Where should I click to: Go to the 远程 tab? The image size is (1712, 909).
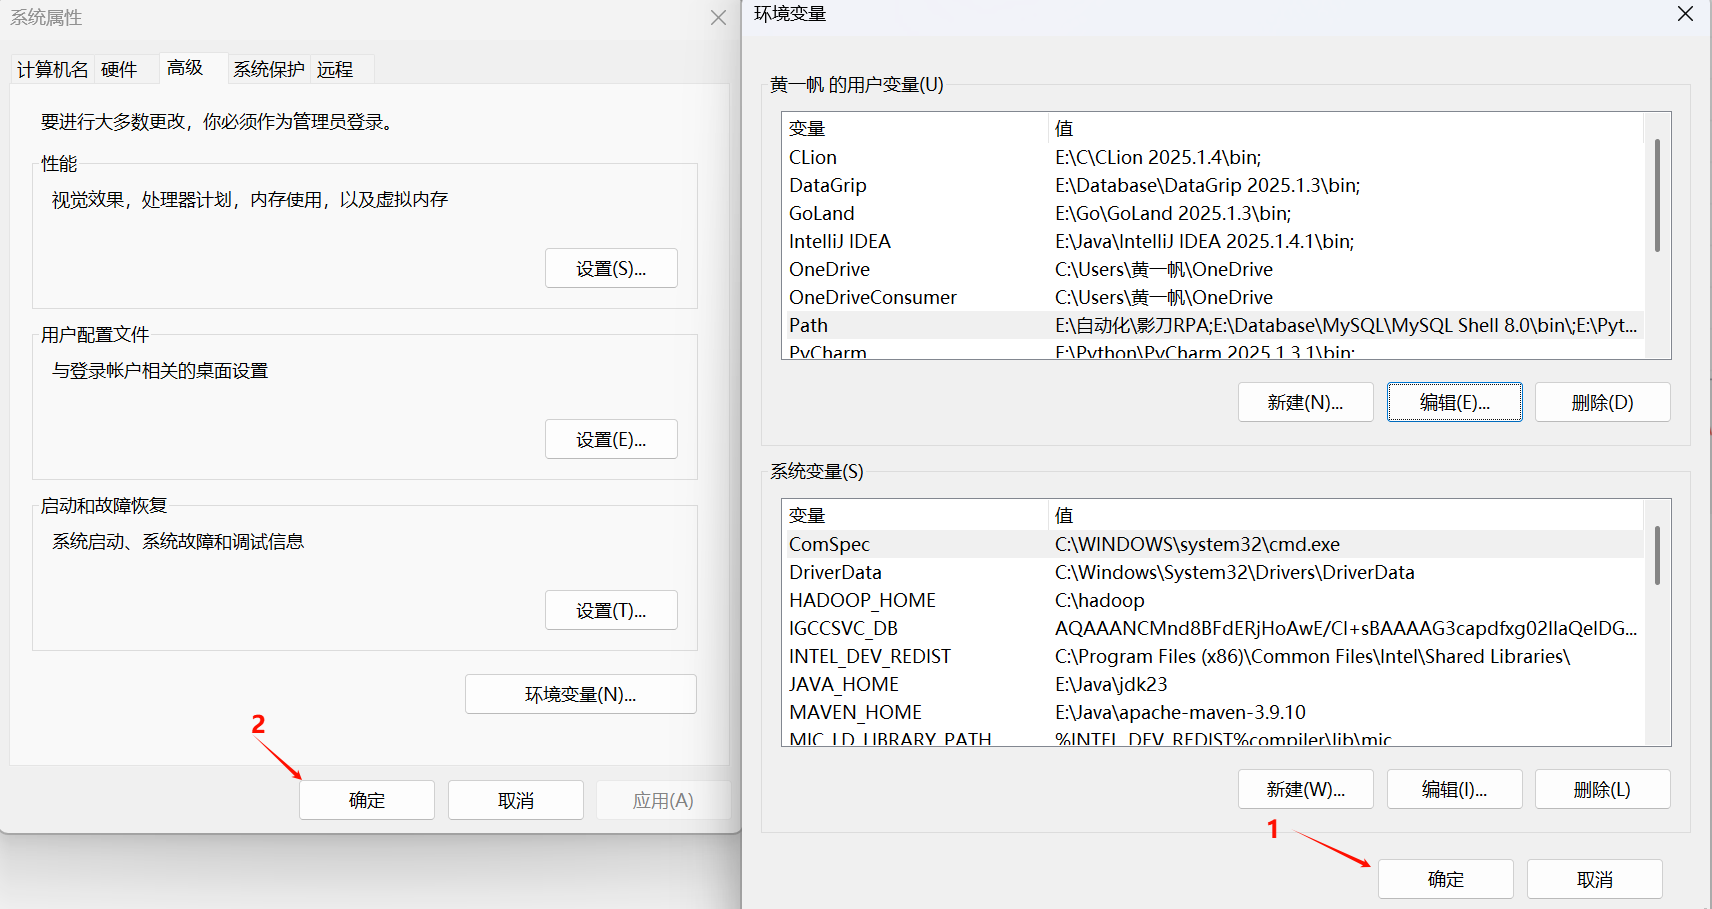(x=335, y=70)
